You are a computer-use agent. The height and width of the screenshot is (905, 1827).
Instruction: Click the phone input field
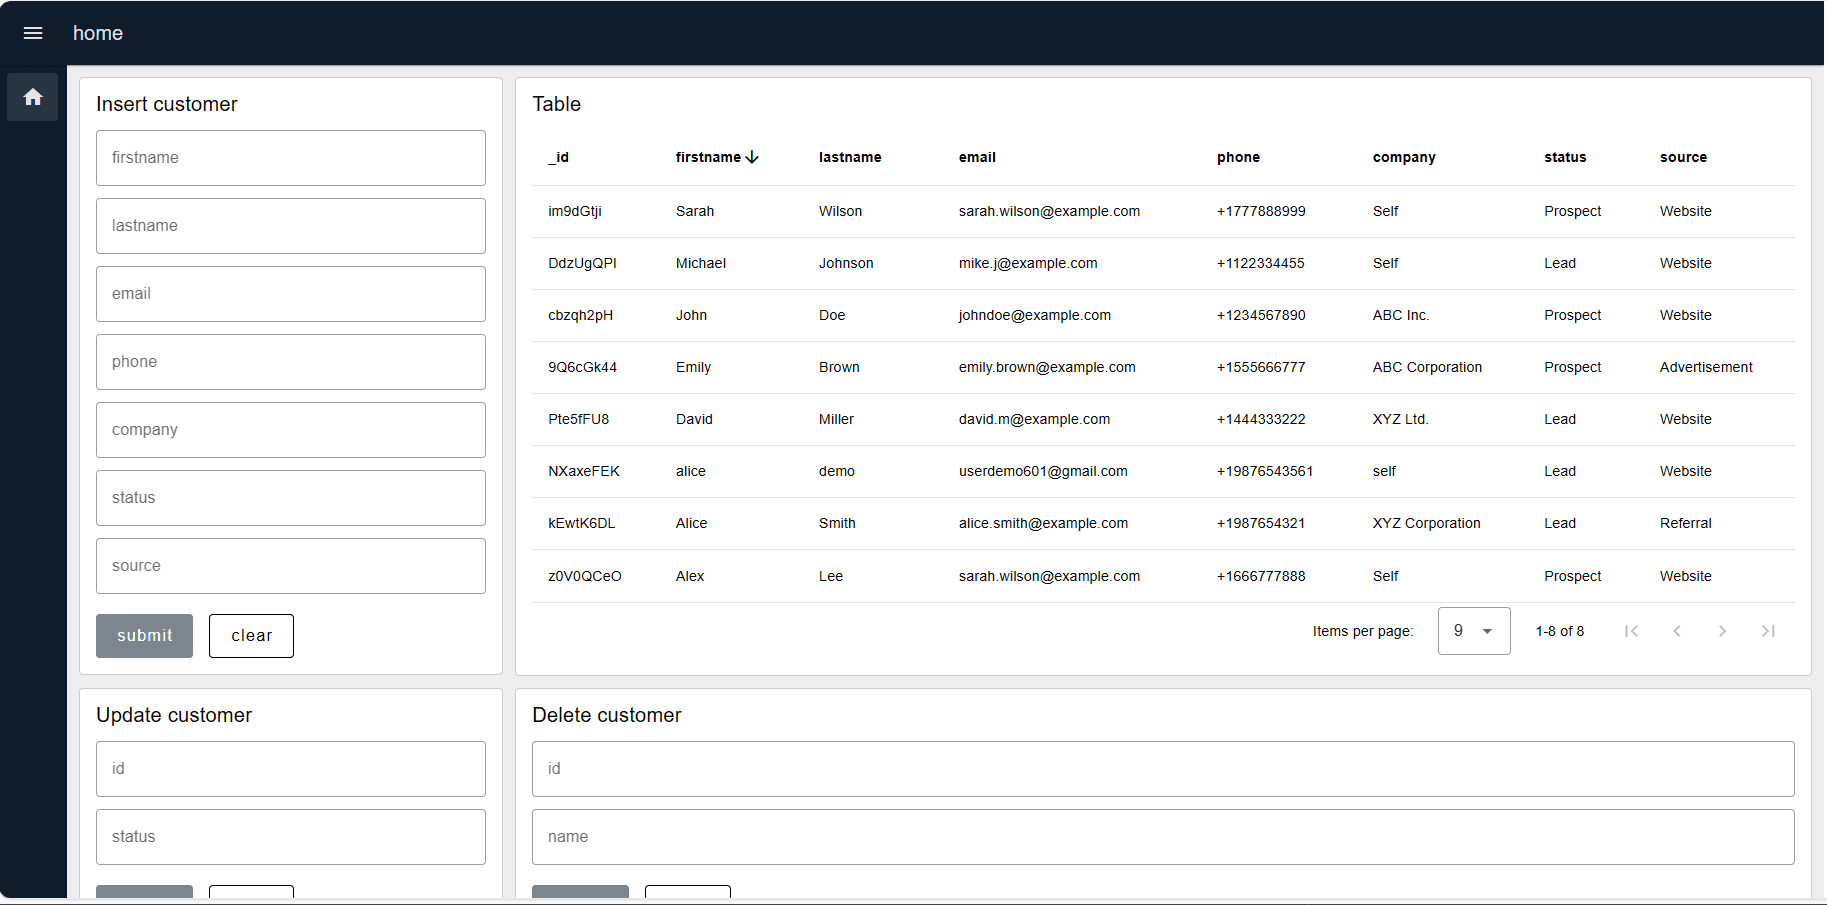point(290,361)
